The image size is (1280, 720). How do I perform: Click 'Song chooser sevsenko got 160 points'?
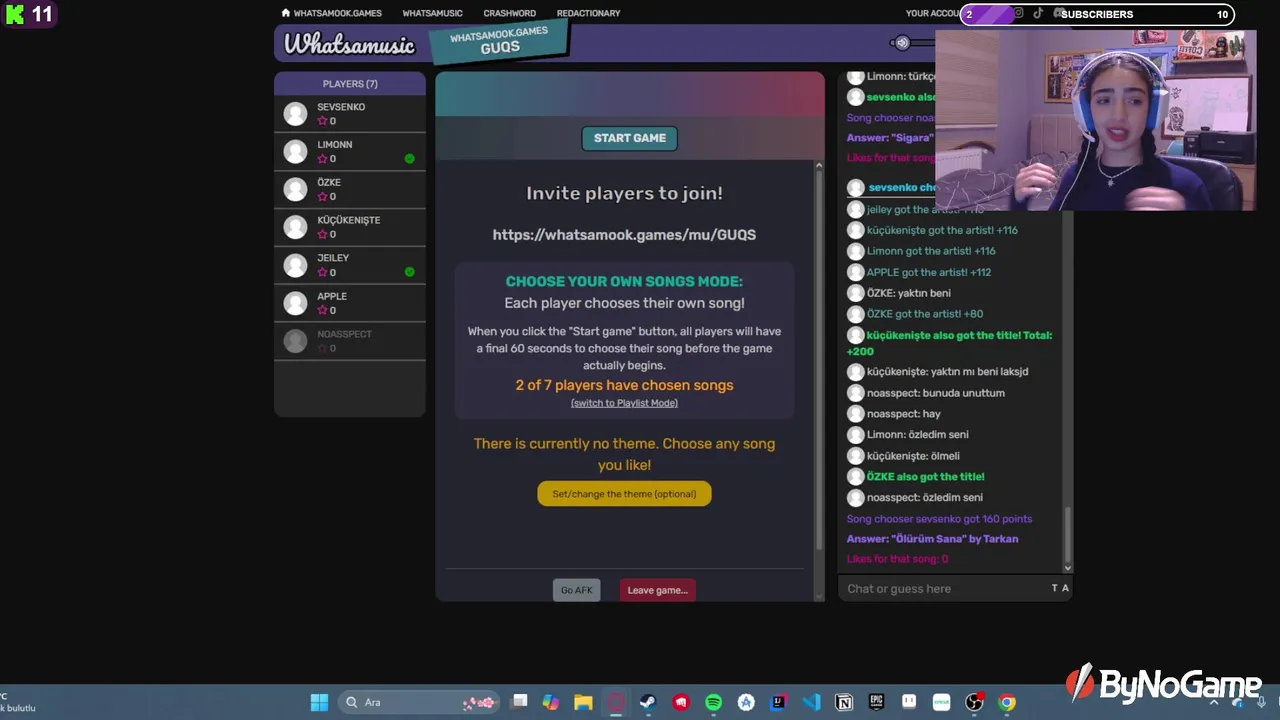pos(939,518)
